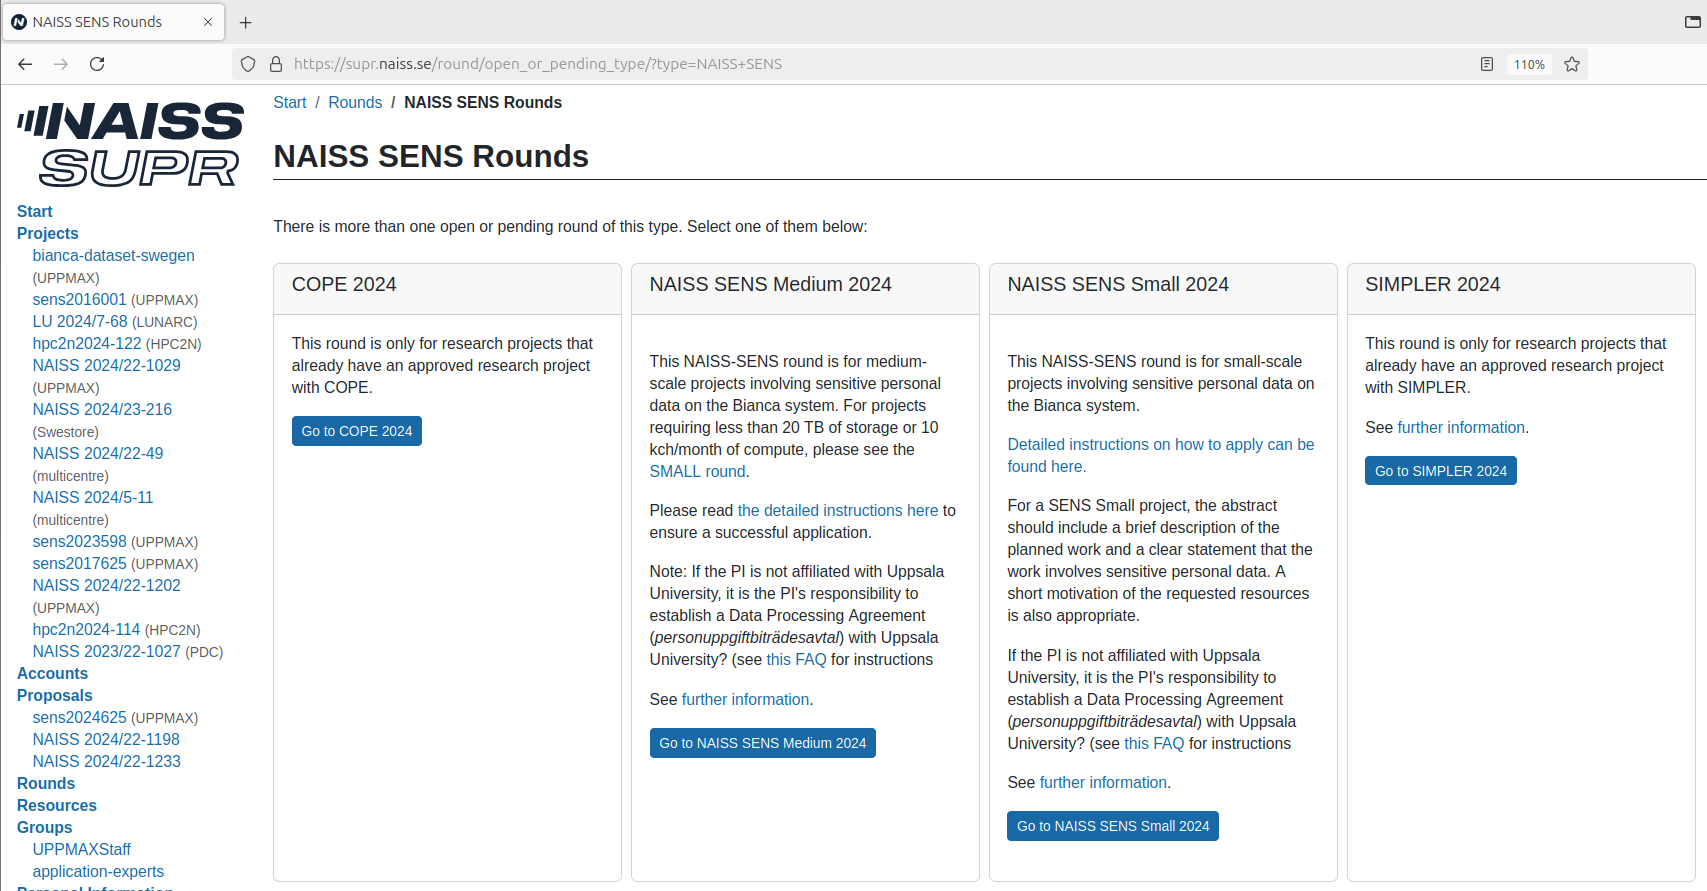
Task: Open 'the detailed instructions here' link
Action: point(838,510)
